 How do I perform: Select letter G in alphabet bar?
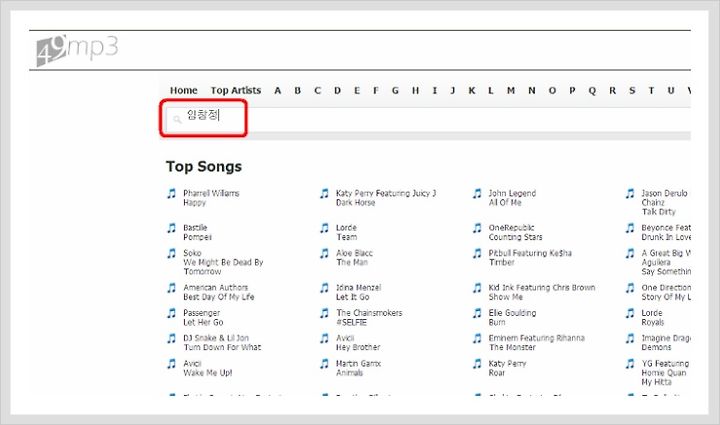point(395,90)
